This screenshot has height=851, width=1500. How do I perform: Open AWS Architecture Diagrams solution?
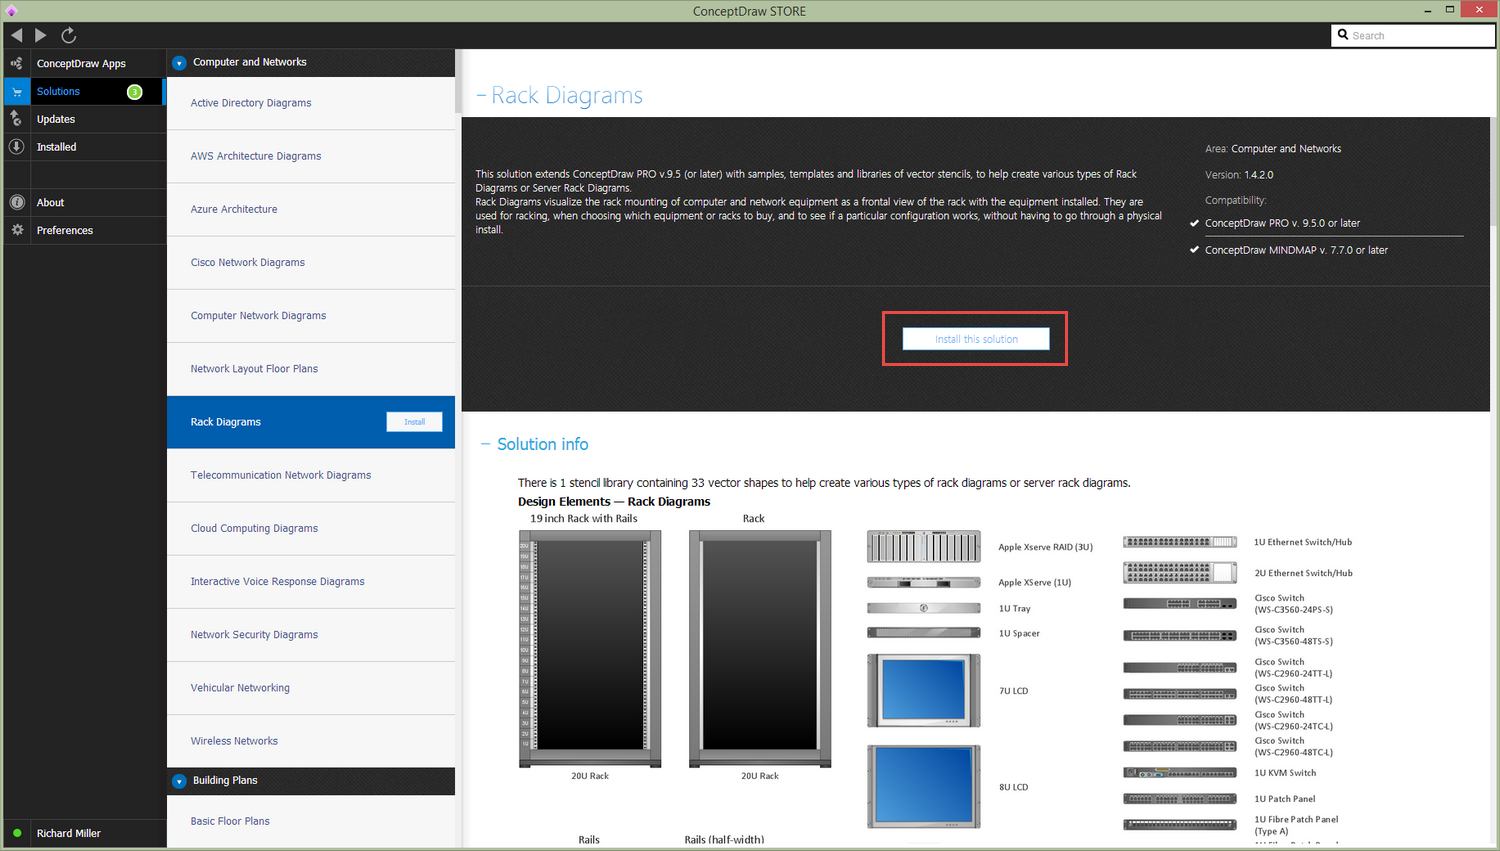point(311,156)
